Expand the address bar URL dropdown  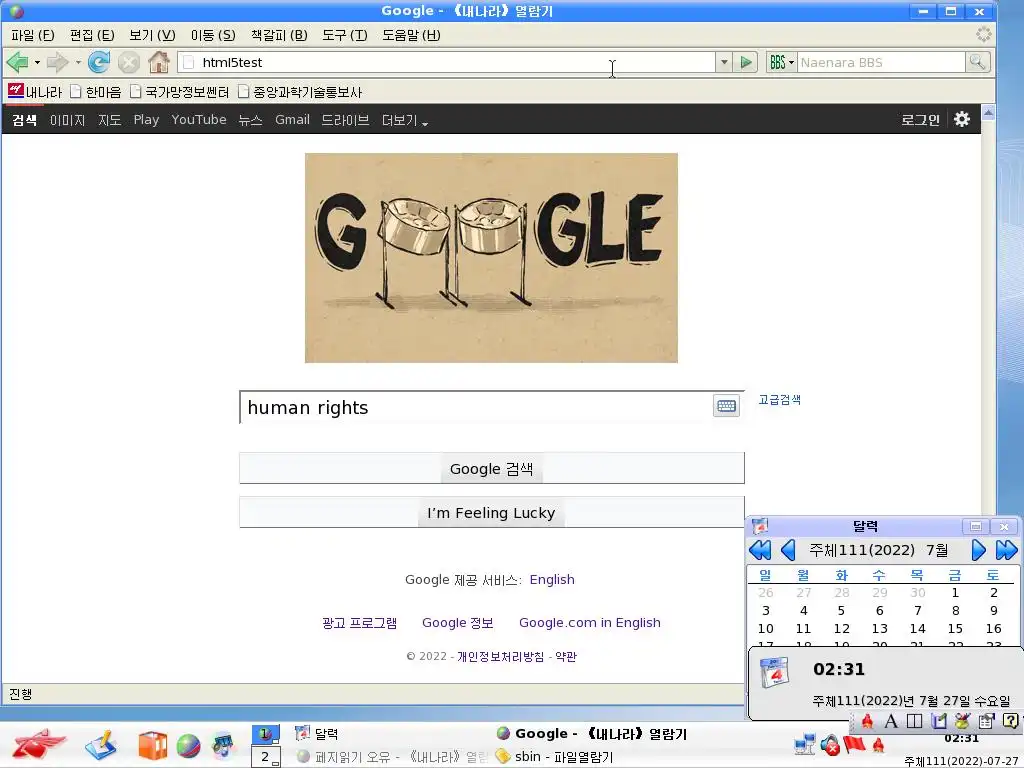[724, 63]
